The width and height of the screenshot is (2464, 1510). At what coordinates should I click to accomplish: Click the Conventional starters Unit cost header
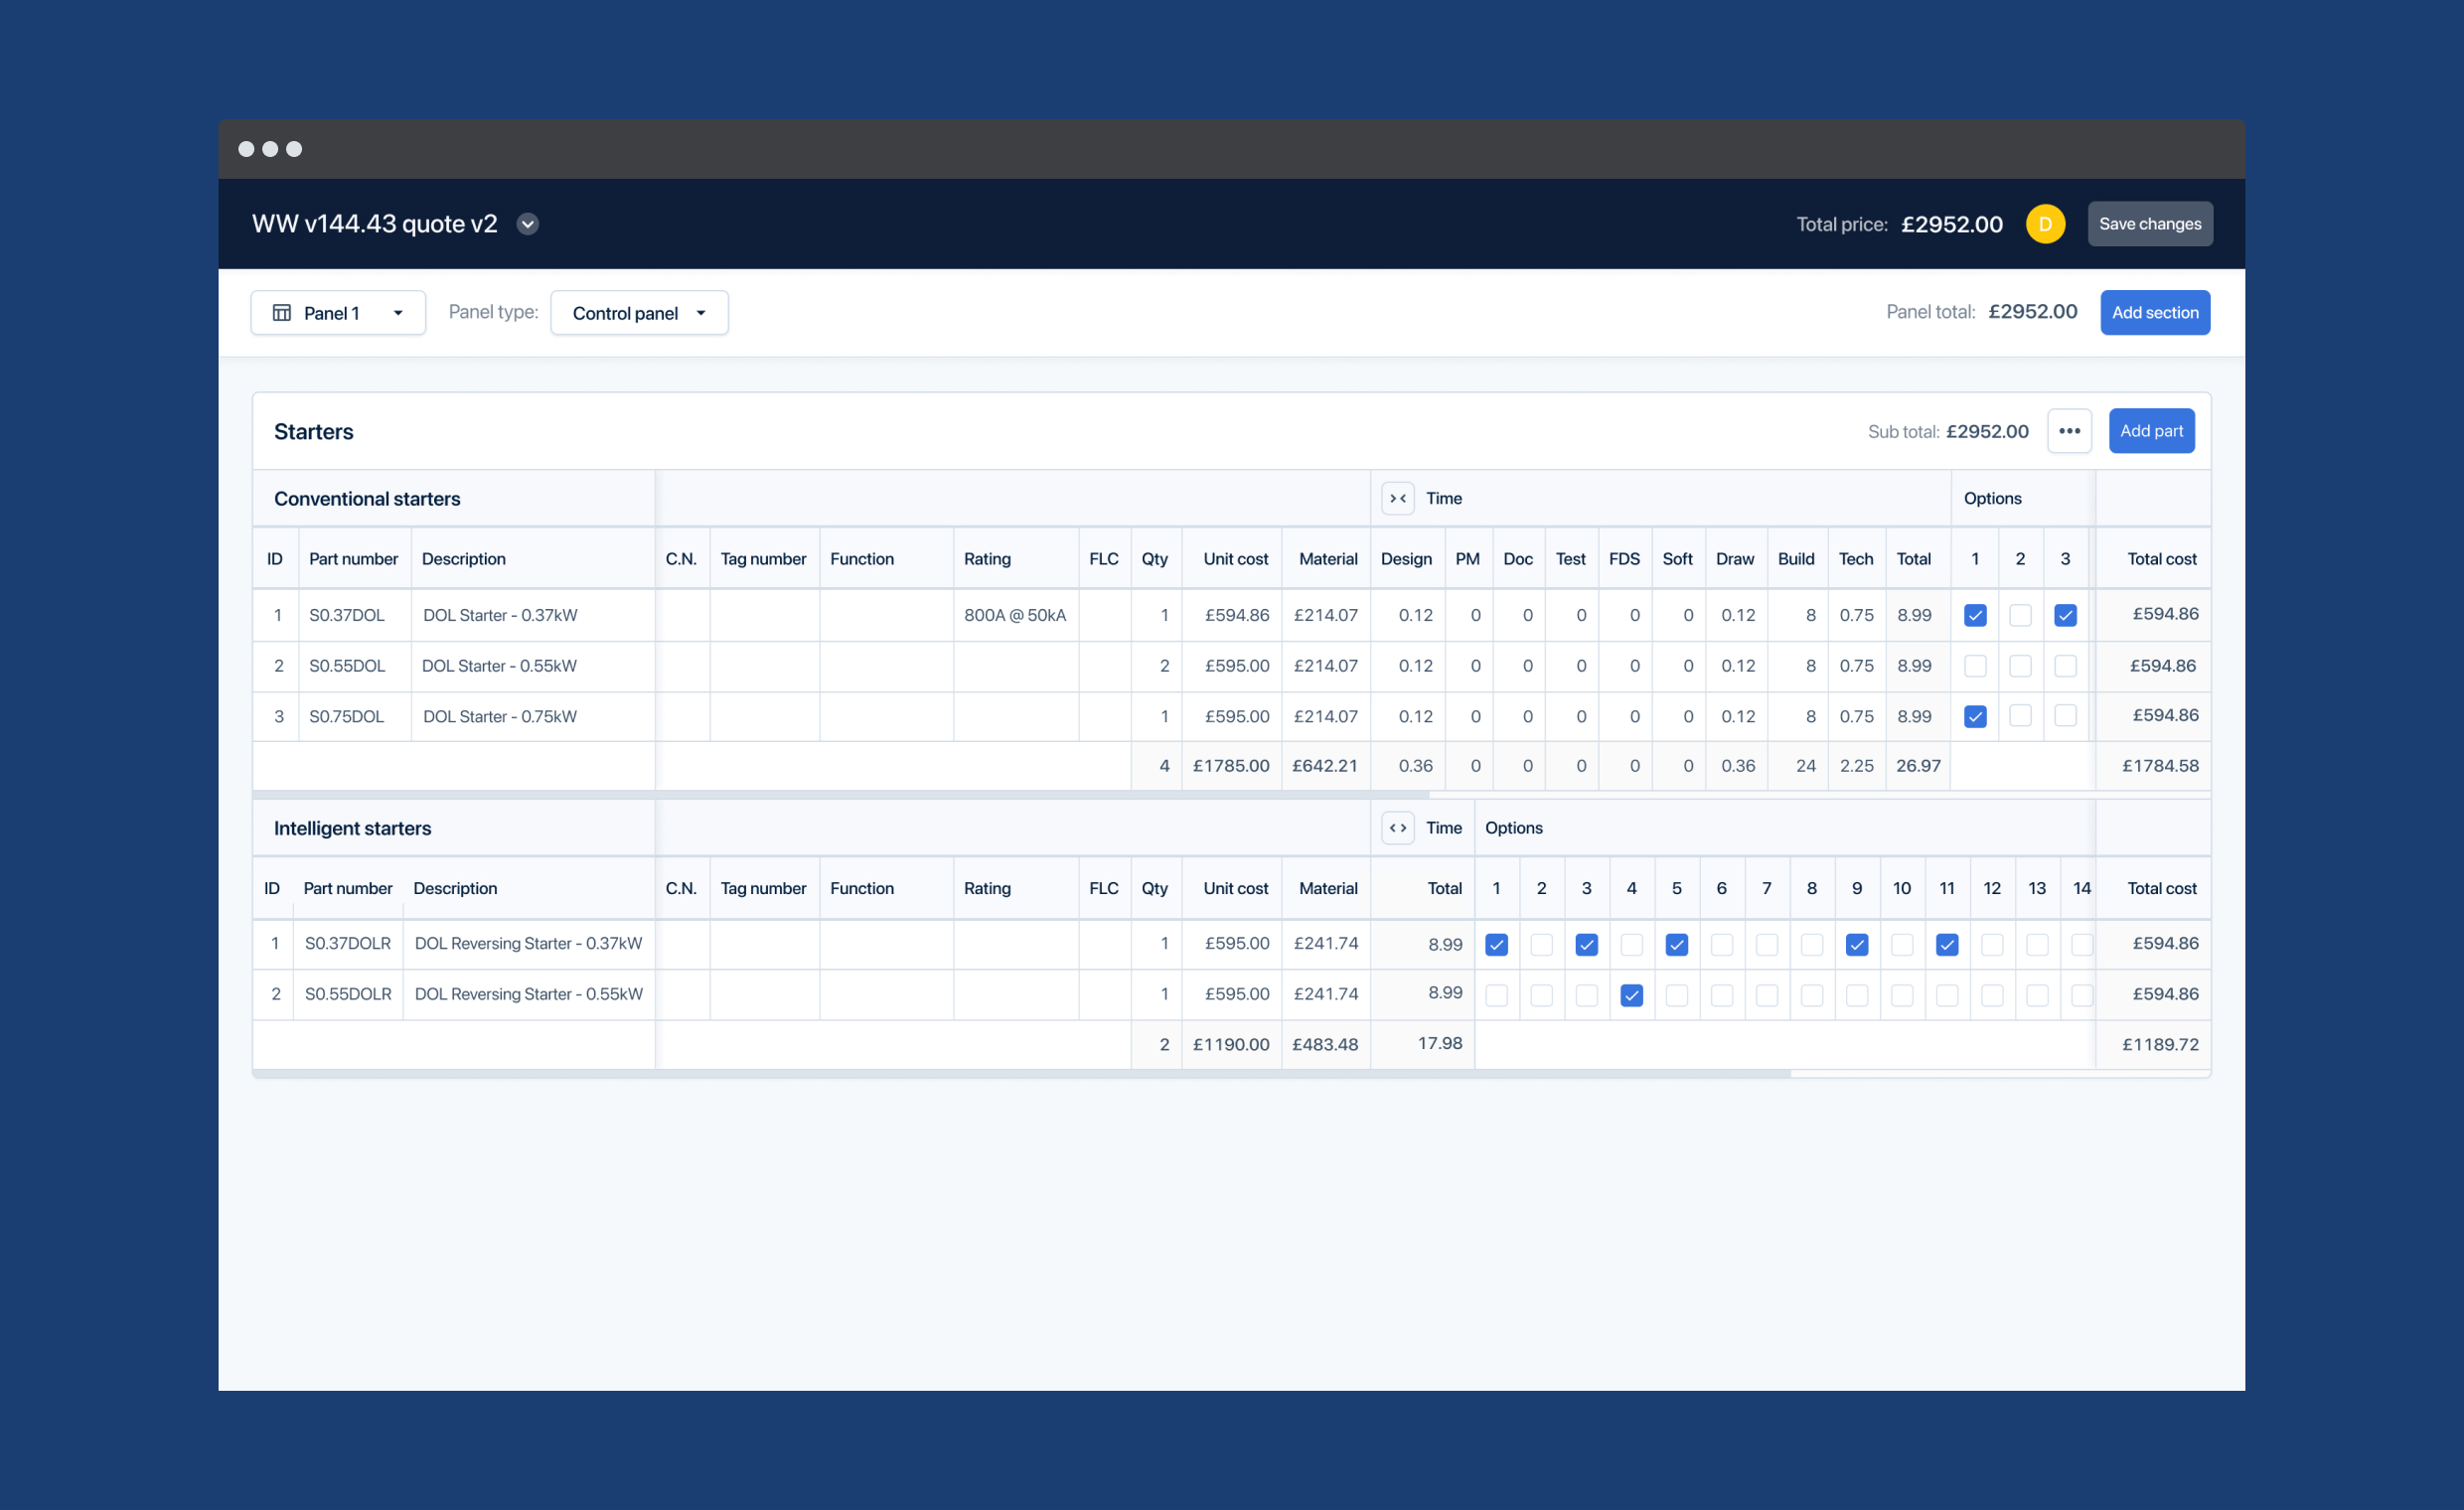click(x=1235, y=559)
